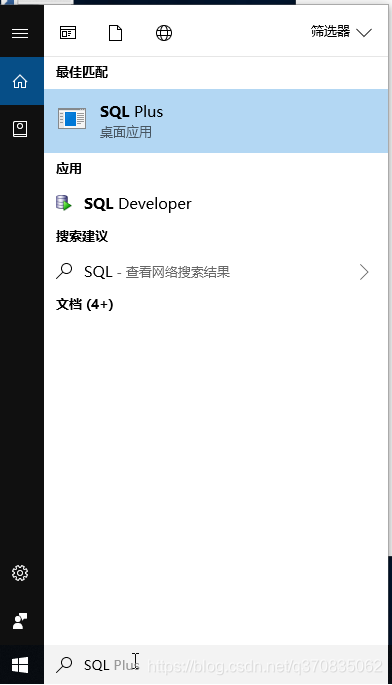Select the Home icon in sidebar
The image size is (392, 685).
pyautogui.click(x=20, y=81)
